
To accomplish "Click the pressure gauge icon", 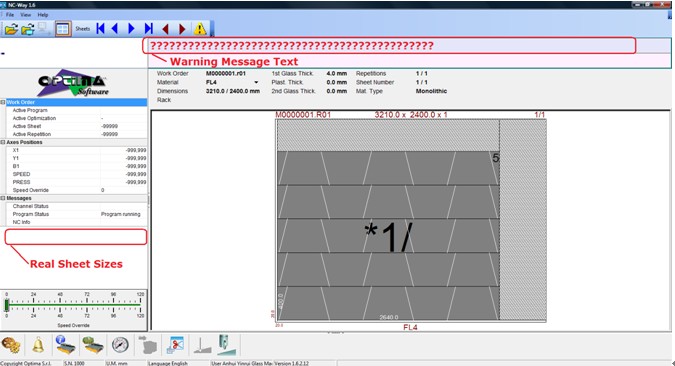I will [120, 345].
